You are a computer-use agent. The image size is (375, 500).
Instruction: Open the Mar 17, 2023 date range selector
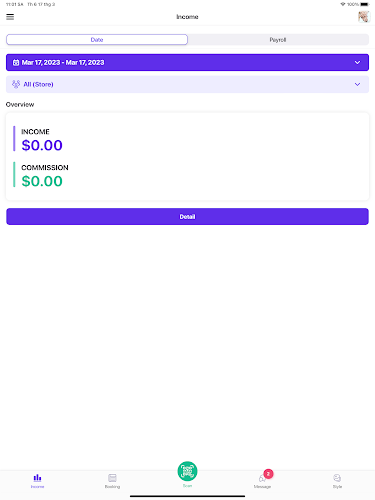(x=187, y=62)
